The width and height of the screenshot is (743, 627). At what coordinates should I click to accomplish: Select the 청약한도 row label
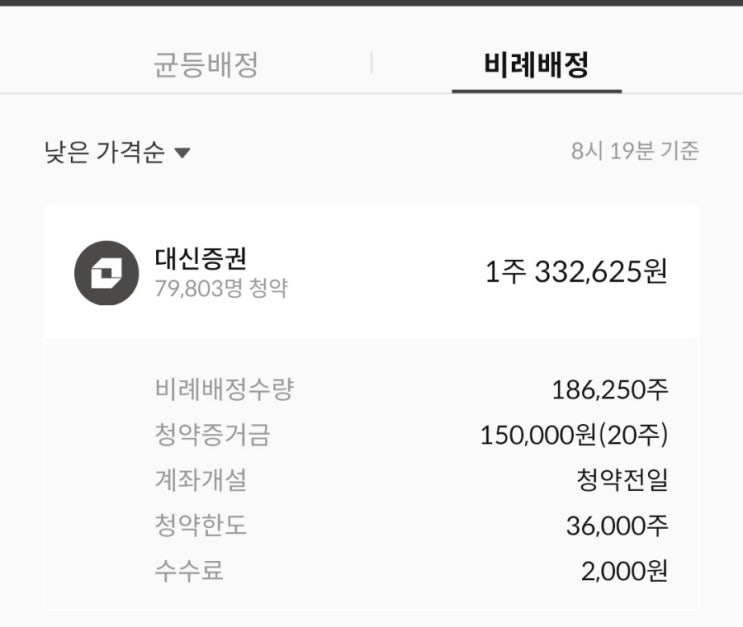click(201, 525)
